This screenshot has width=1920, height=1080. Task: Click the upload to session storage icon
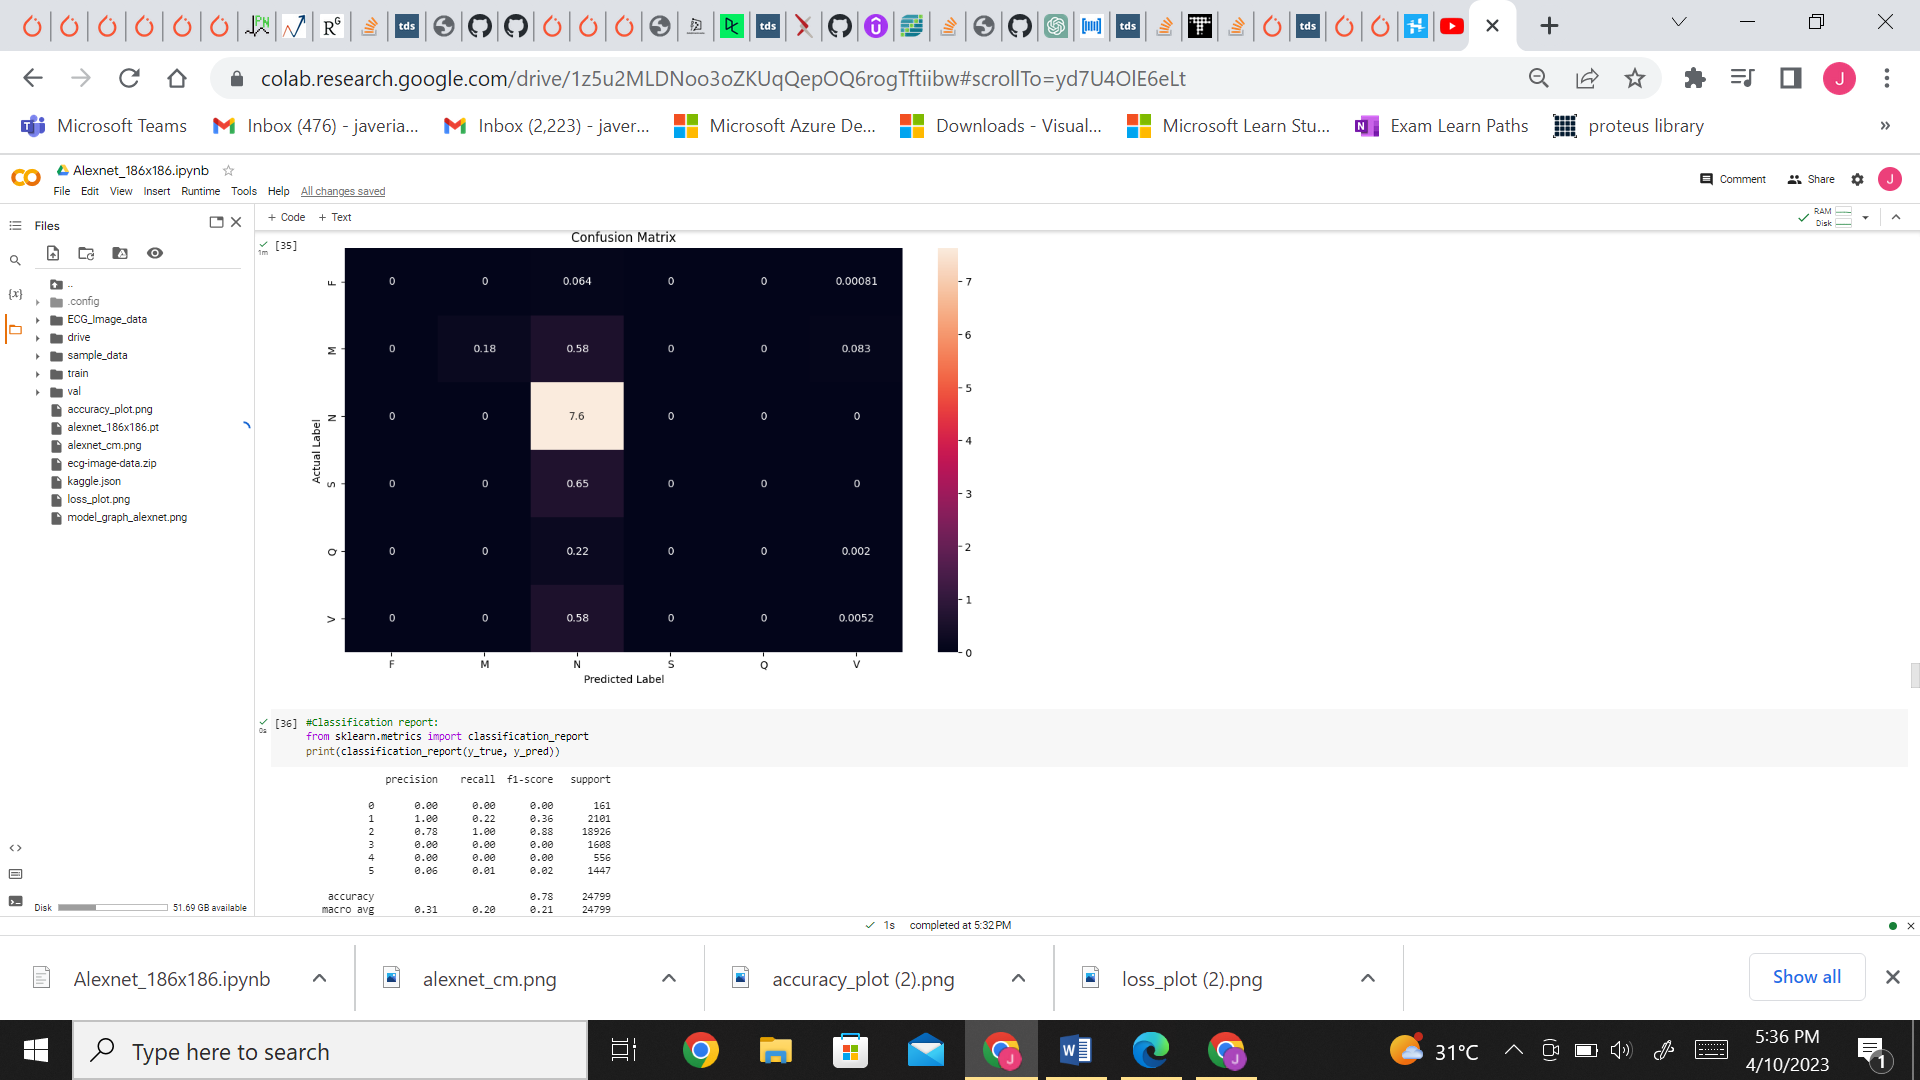[x=53, y=253]
